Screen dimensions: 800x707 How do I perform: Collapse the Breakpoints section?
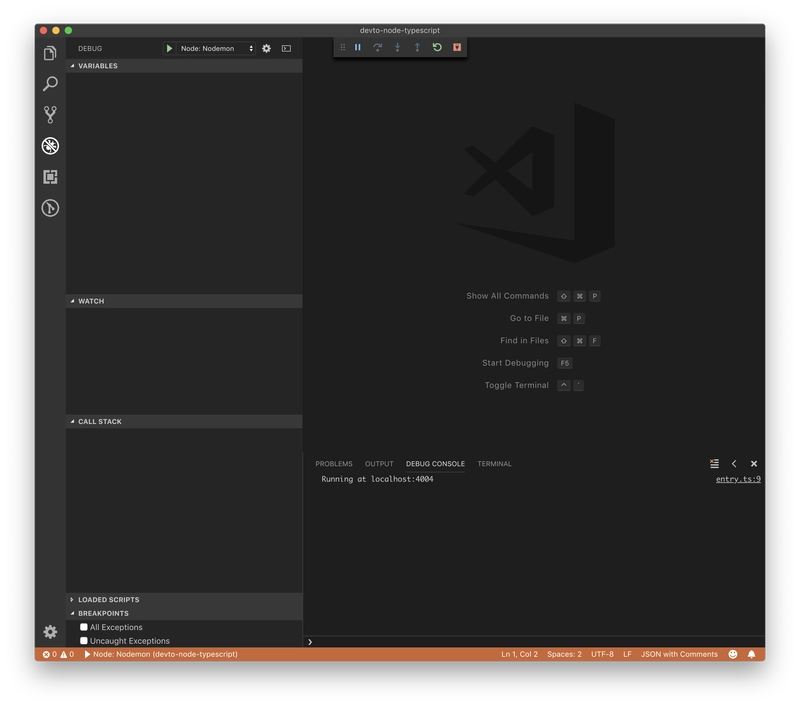click(x=184, y=613)
